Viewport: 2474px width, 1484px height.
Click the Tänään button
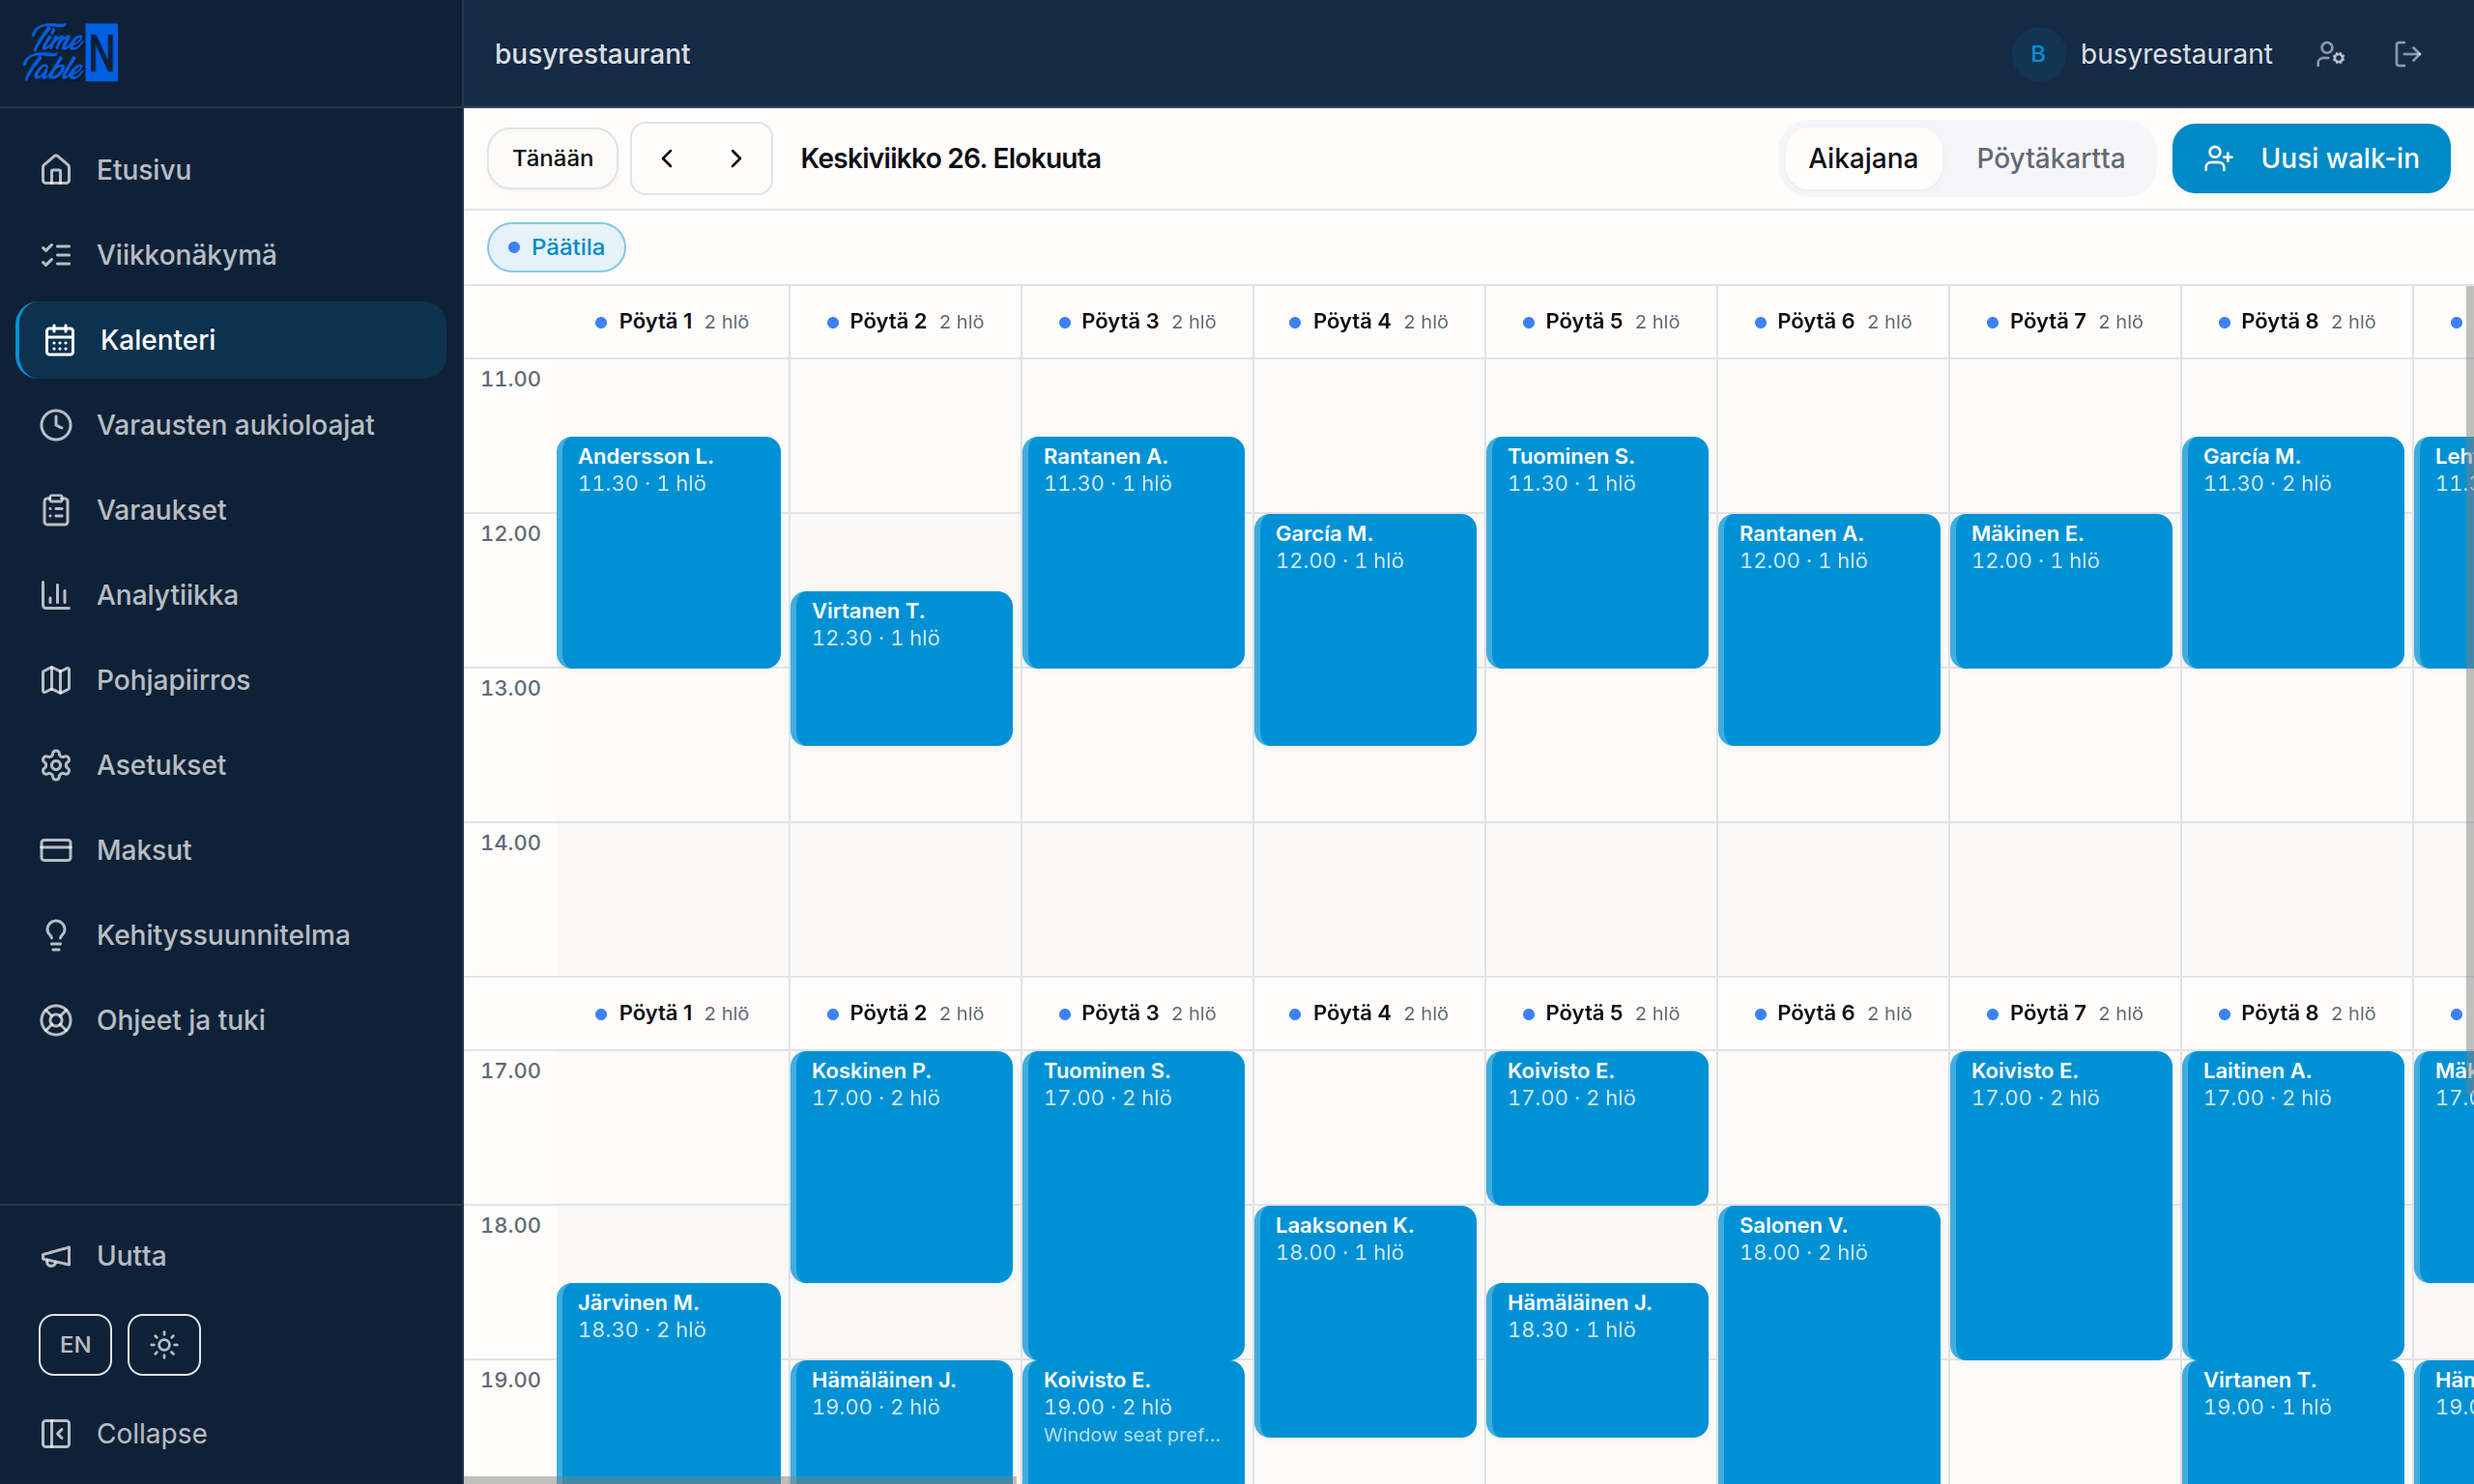coord(552,158)
